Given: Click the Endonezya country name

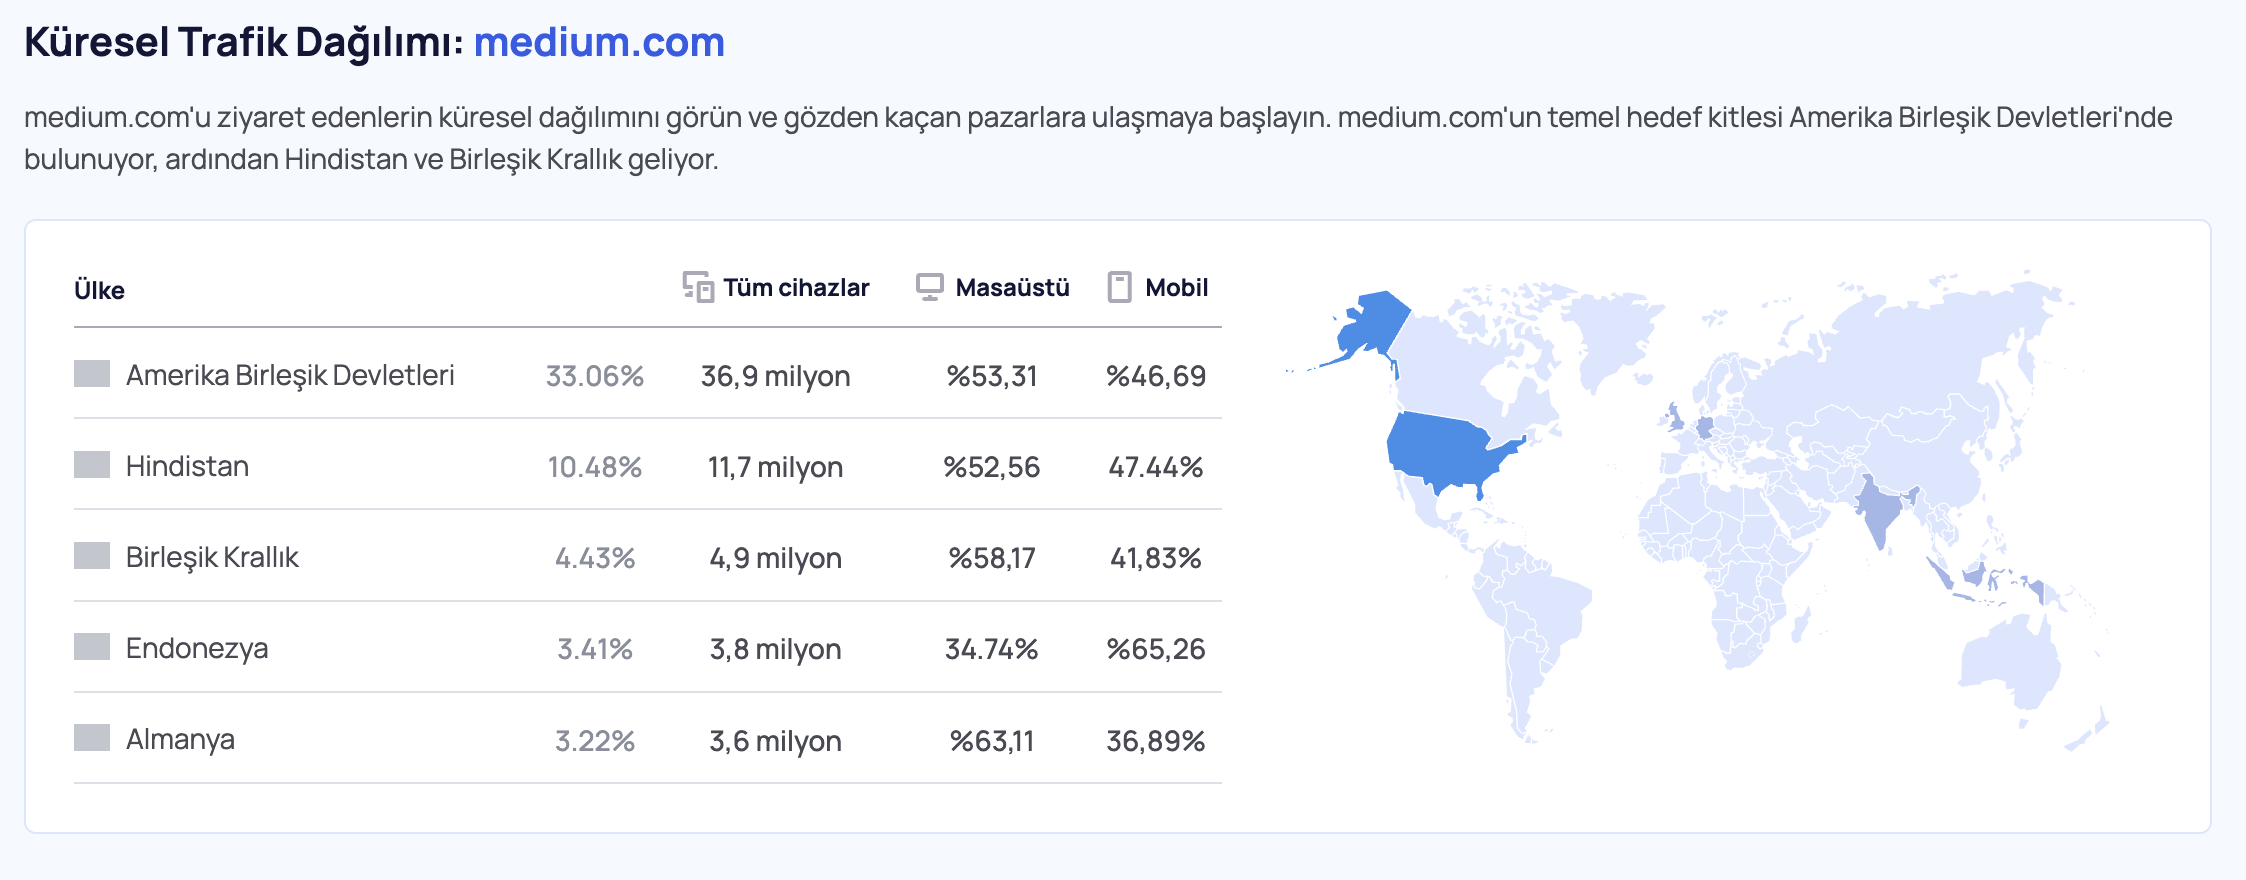Looking at the screenshot, I should point(197,648).
